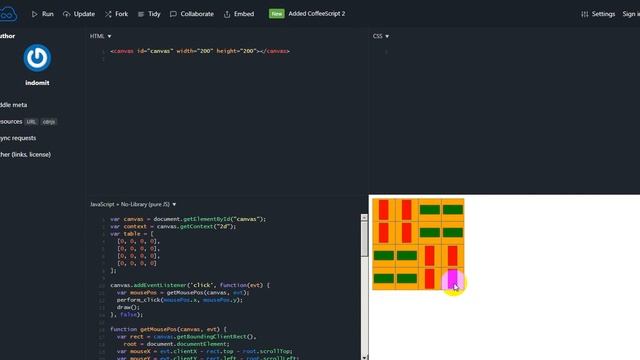Click the bottom-left green canvas cell
The image size is (640, 360).
coord(384,279)
